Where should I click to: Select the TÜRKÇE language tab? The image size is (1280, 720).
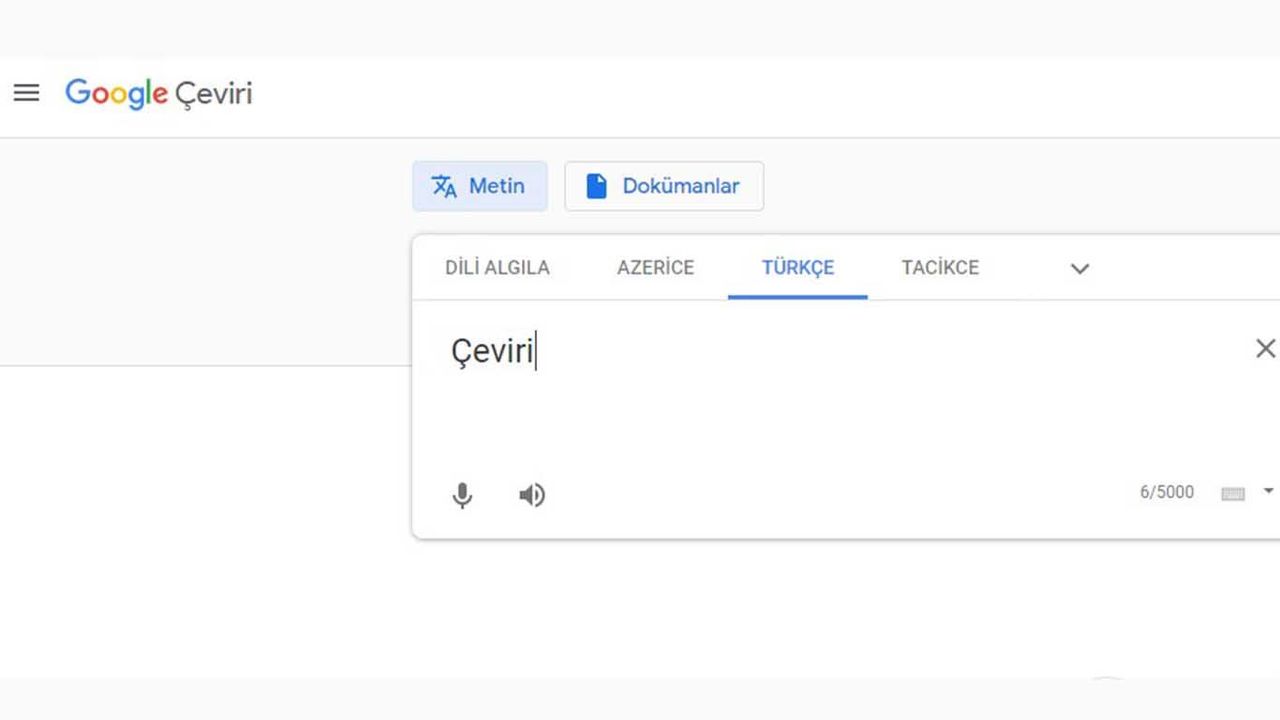(797, 268)
